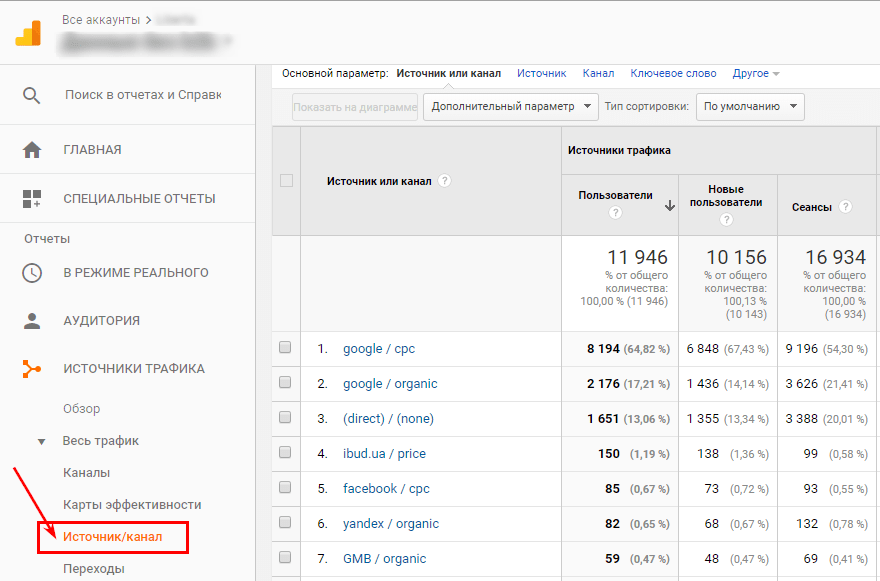Screen dimensions: 880x581
Task: Click the help icon under Новые пользователи
Action: 726,220
